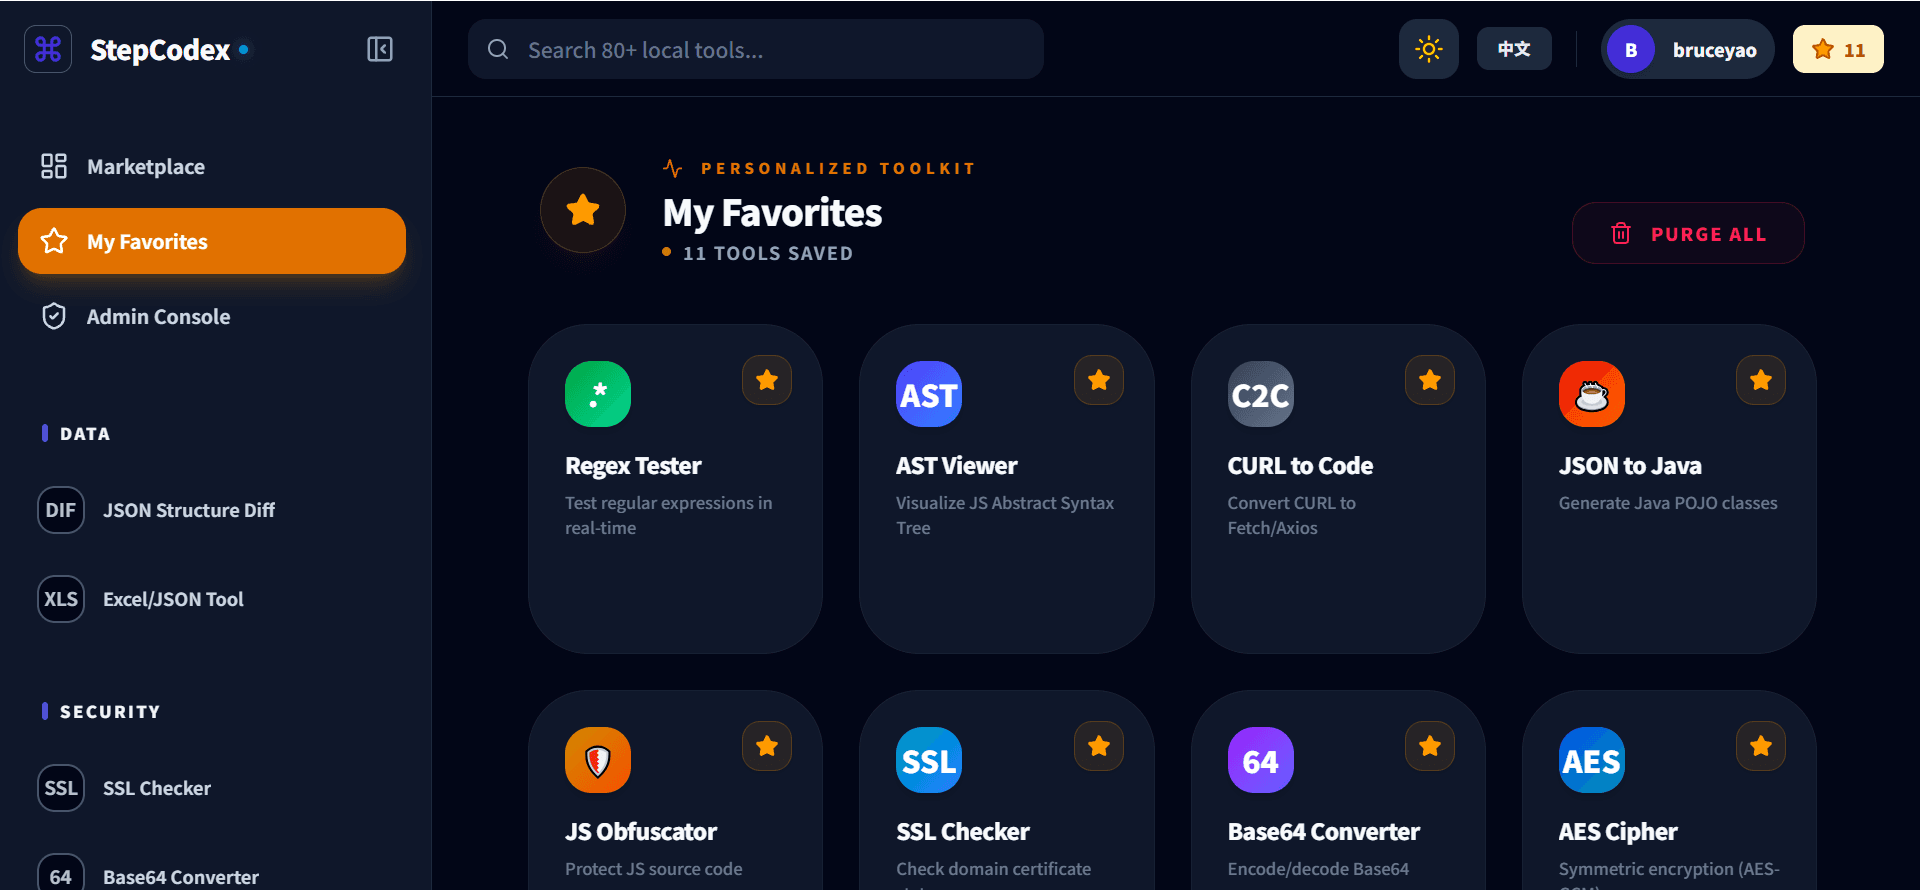Click the StepCodex logo icon
Viewport: 1920px width, 890px height.
click(x=48, y=49)
